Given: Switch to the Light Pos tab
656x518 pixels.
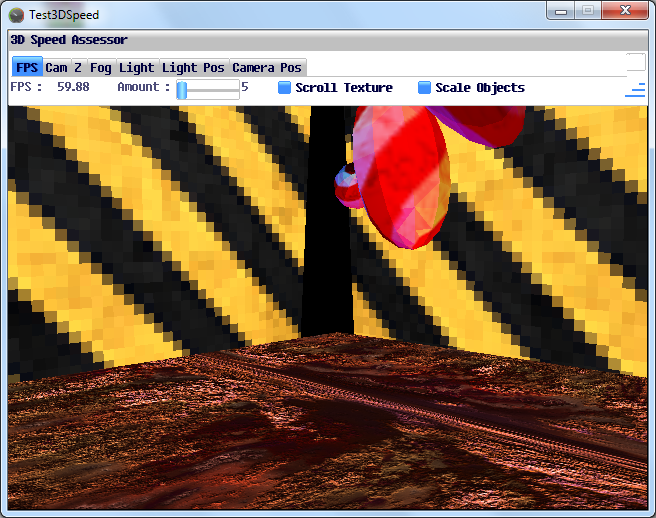Looking at the screenshot, I should [193, 67].
